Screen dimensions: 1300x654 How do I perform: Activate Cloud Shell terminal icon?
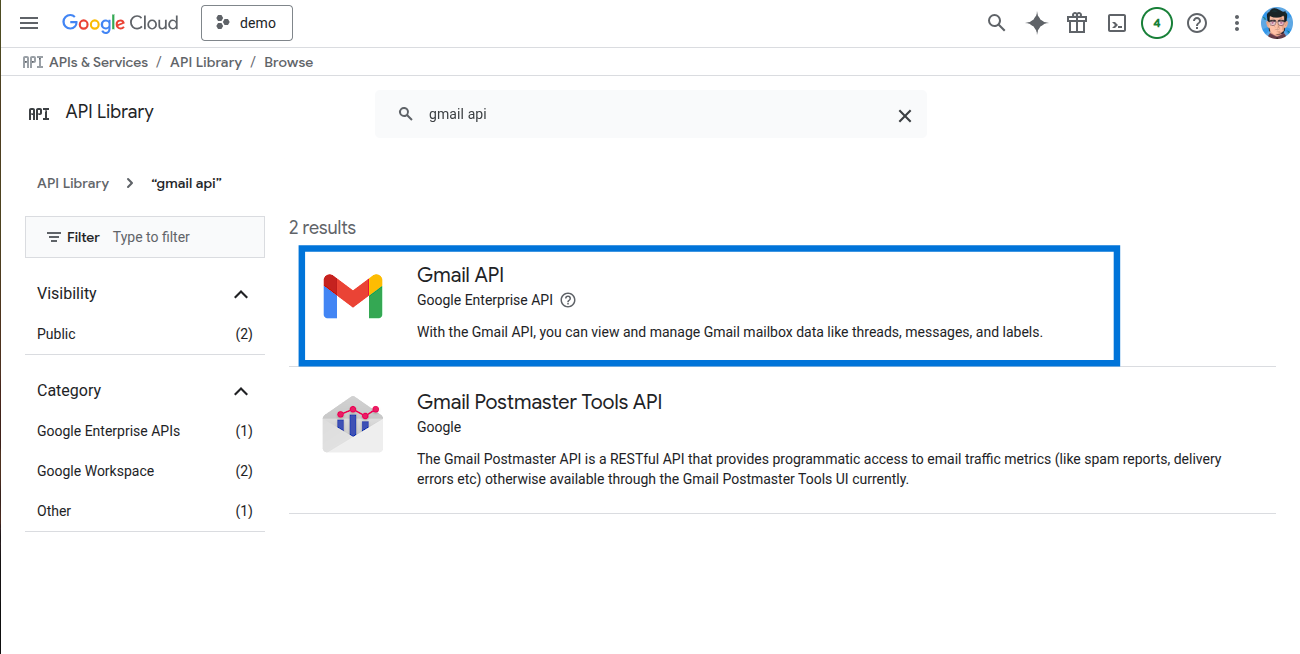tap(1117, 23)
